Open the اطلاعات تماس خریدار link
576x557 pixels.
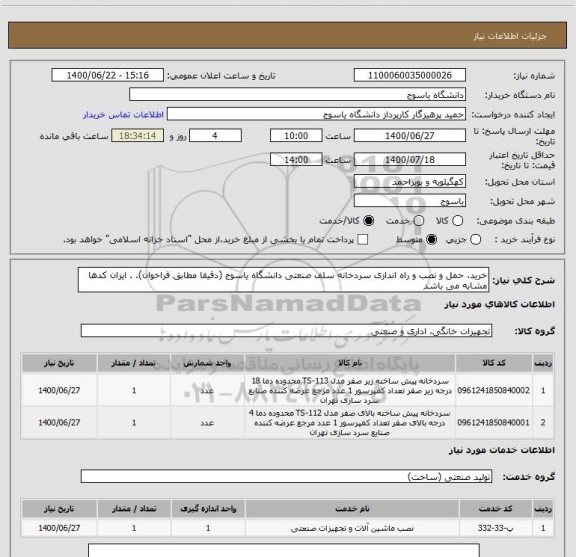[x=123, y=115]
